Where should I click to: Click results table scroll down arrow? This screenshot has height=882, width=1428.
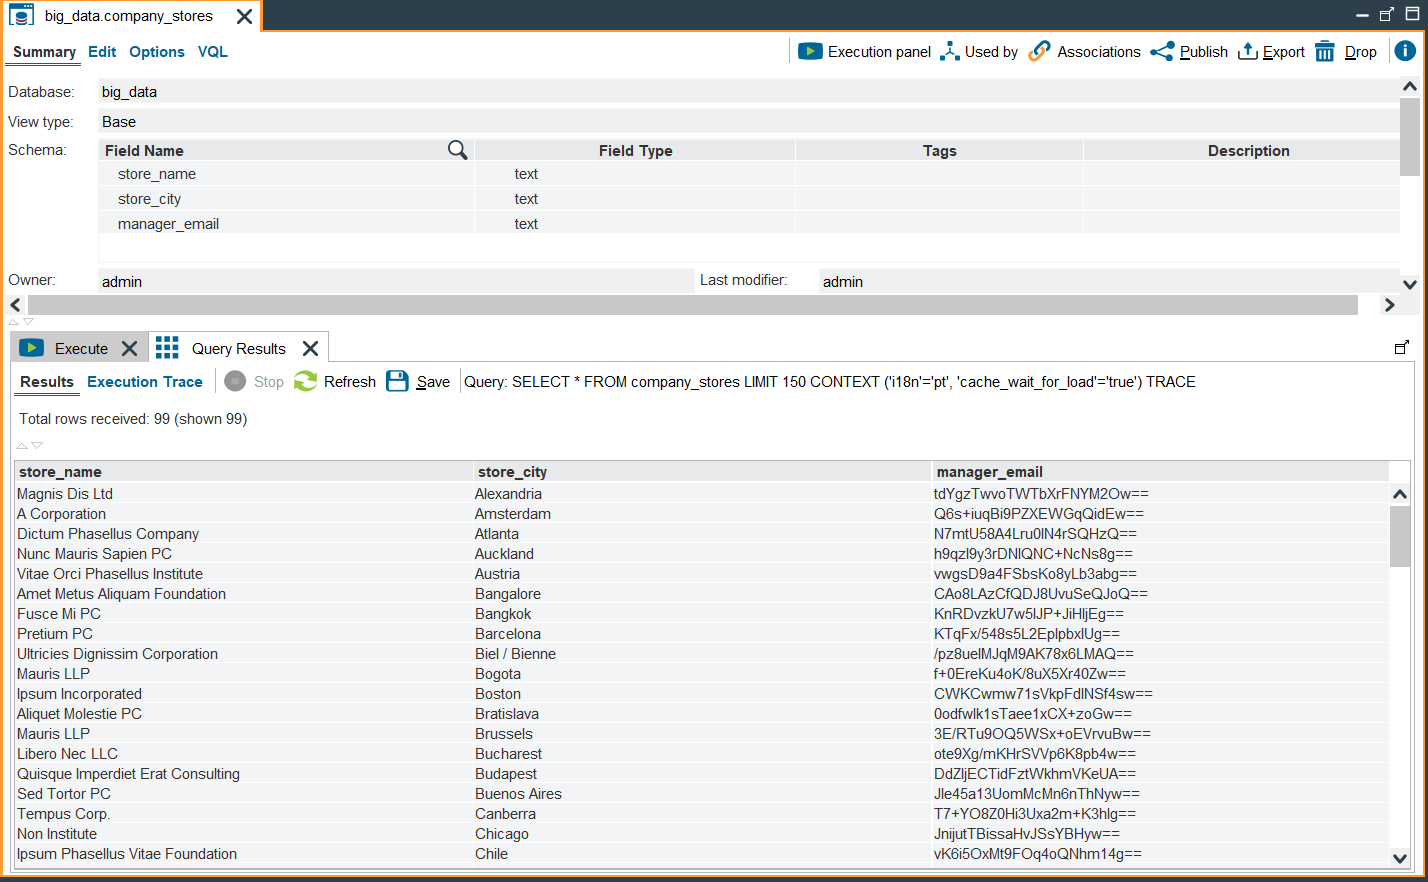1400,857
